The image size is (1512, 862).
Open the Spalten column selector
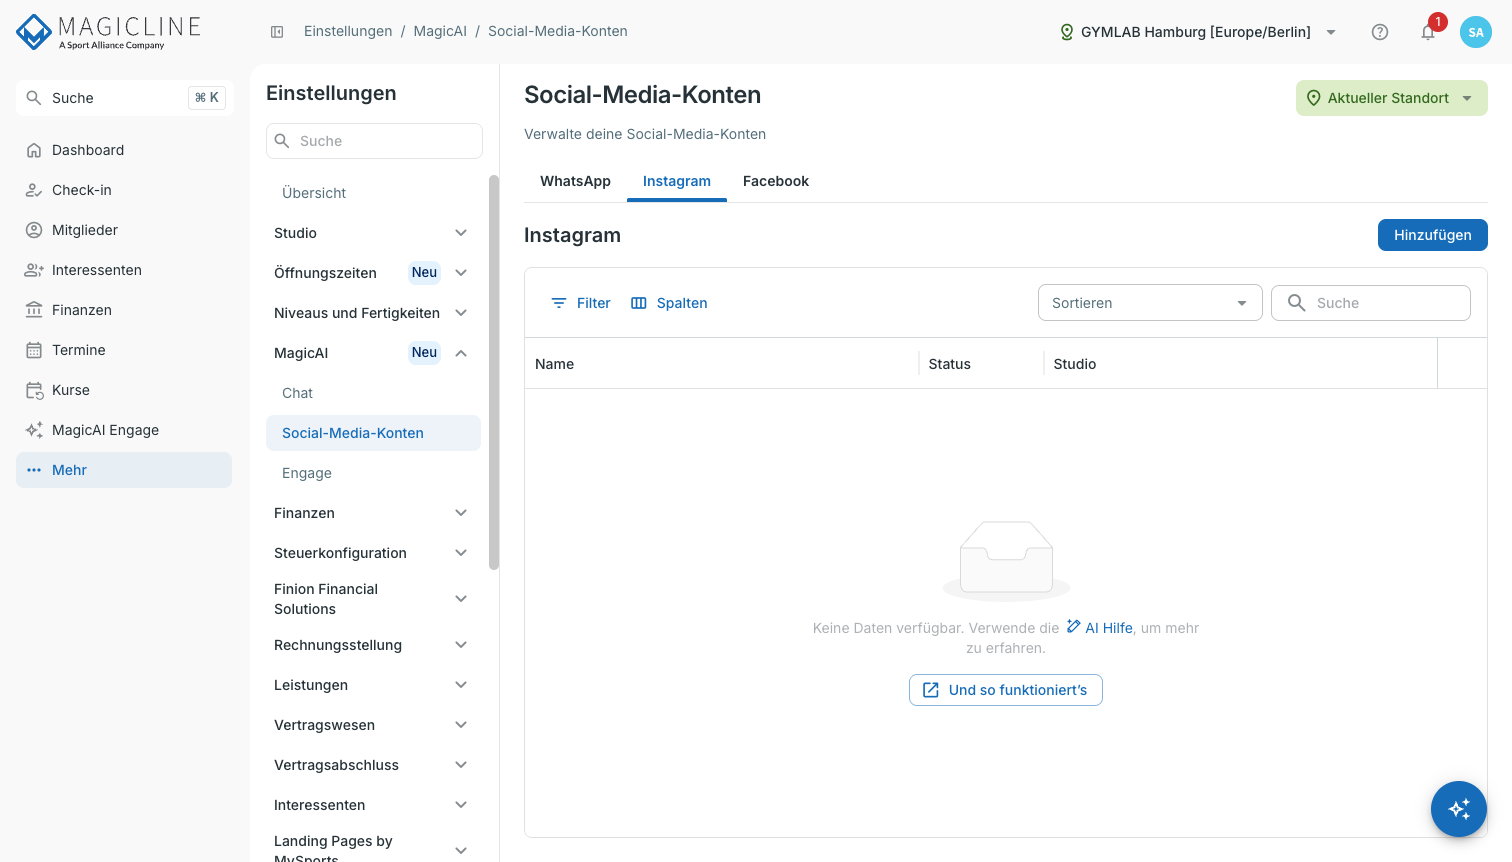click(x=669, y=303)
